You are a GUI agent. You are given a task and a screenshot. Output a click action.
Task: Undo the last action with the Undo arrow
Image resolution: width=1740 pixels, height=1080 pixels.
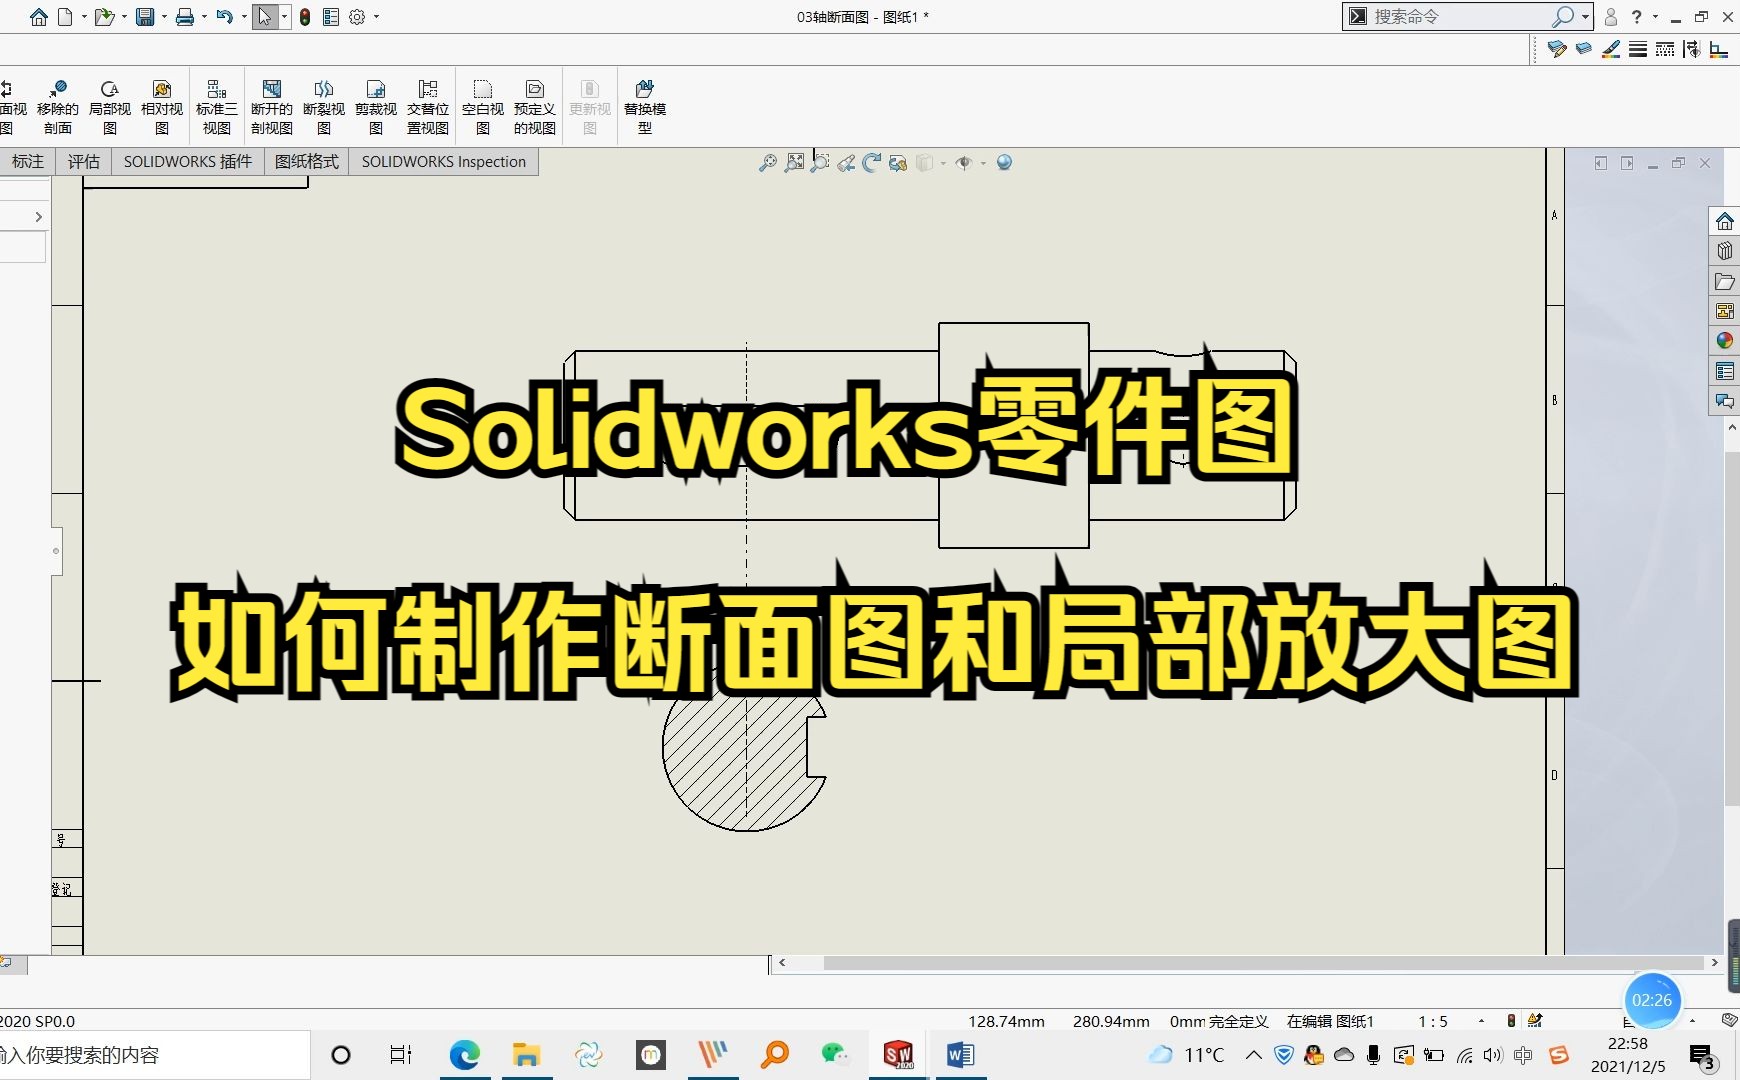point(225,17)
